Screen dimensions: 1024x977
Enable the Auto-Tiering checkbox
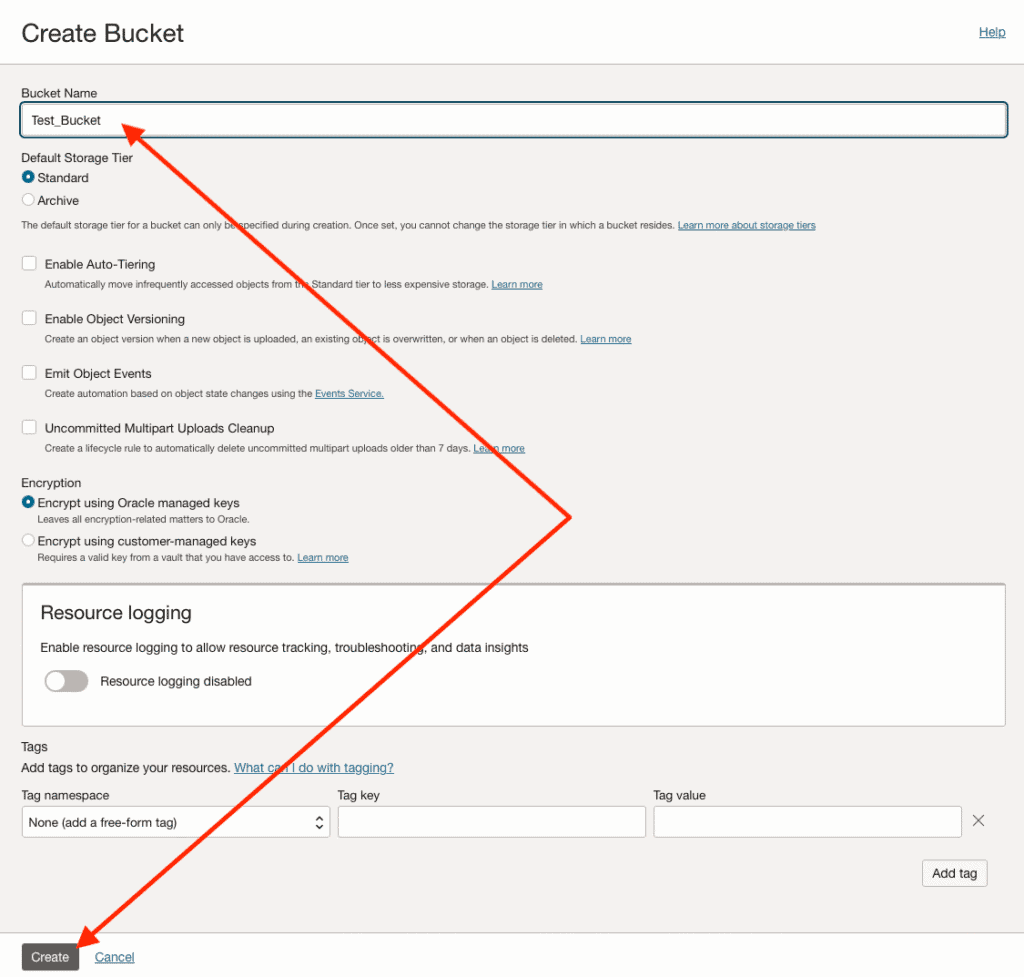[x=29, y=264]
